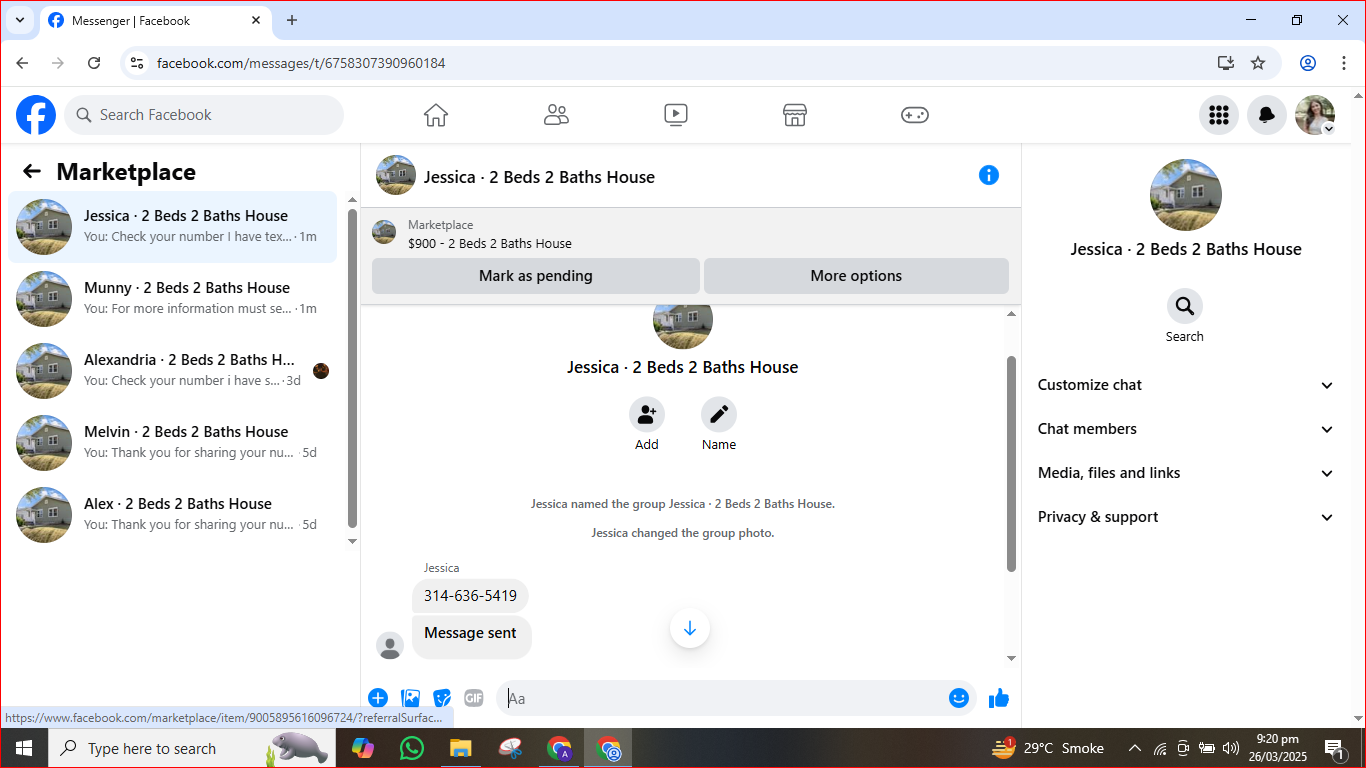Open the Gaming controller icon
Viewport: 1366px width, 768px height.
pyautogui.click(x=915, y=115)
